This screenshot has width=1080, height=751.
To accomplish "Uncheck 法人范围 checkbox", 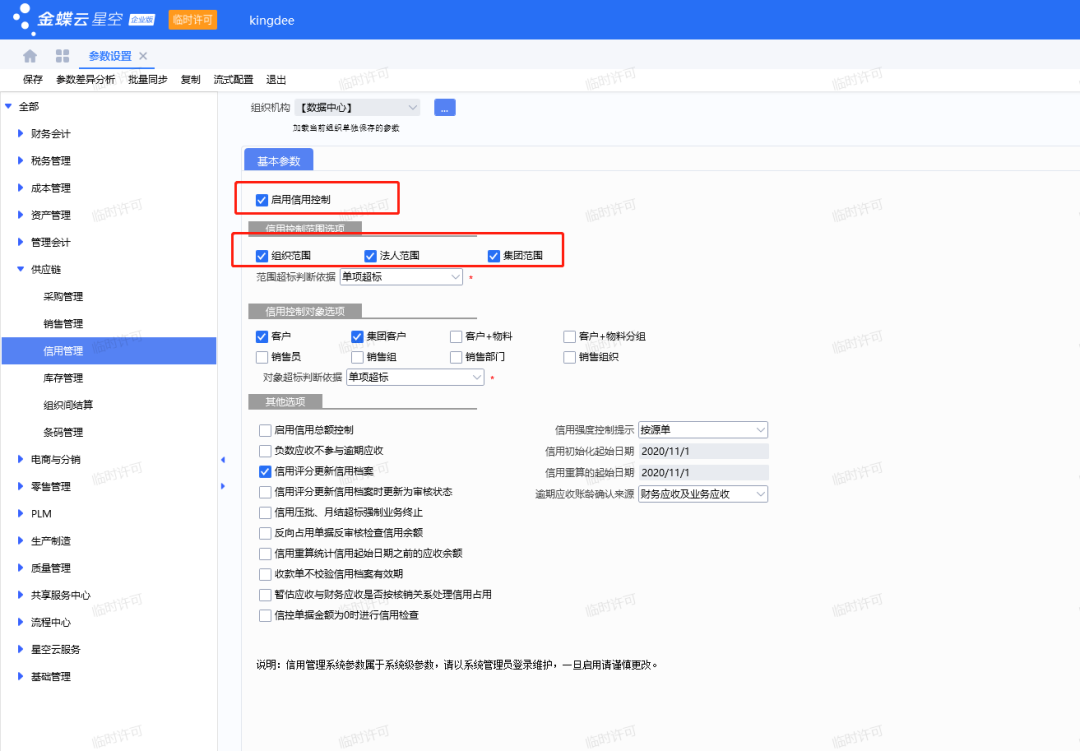I will (371, 256).
